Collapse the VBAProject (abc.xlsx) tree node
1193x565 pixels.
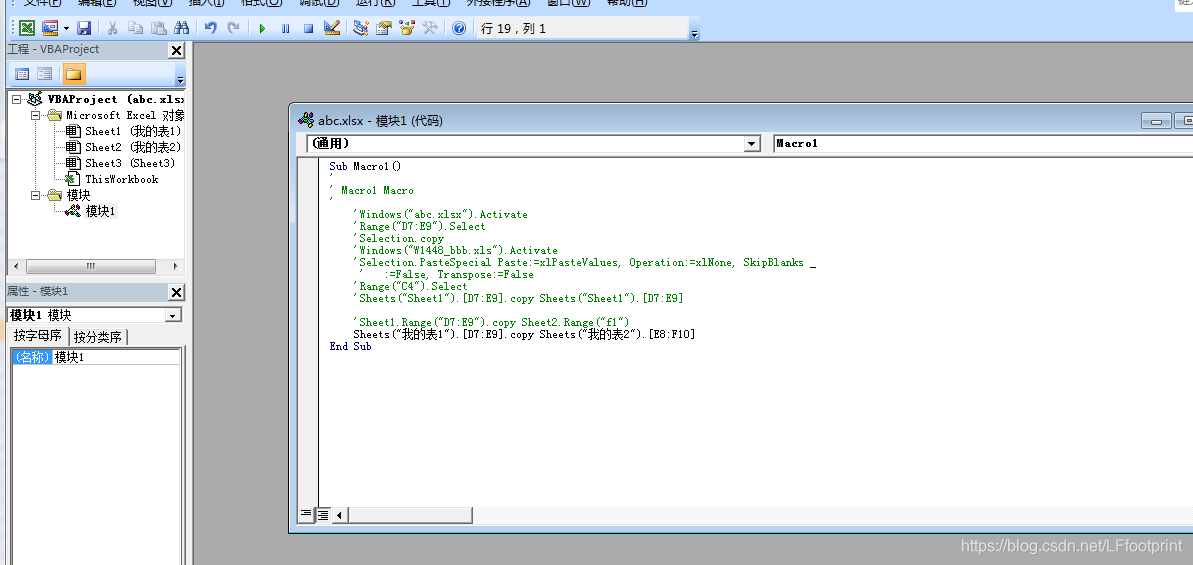(x=17, y=100)
